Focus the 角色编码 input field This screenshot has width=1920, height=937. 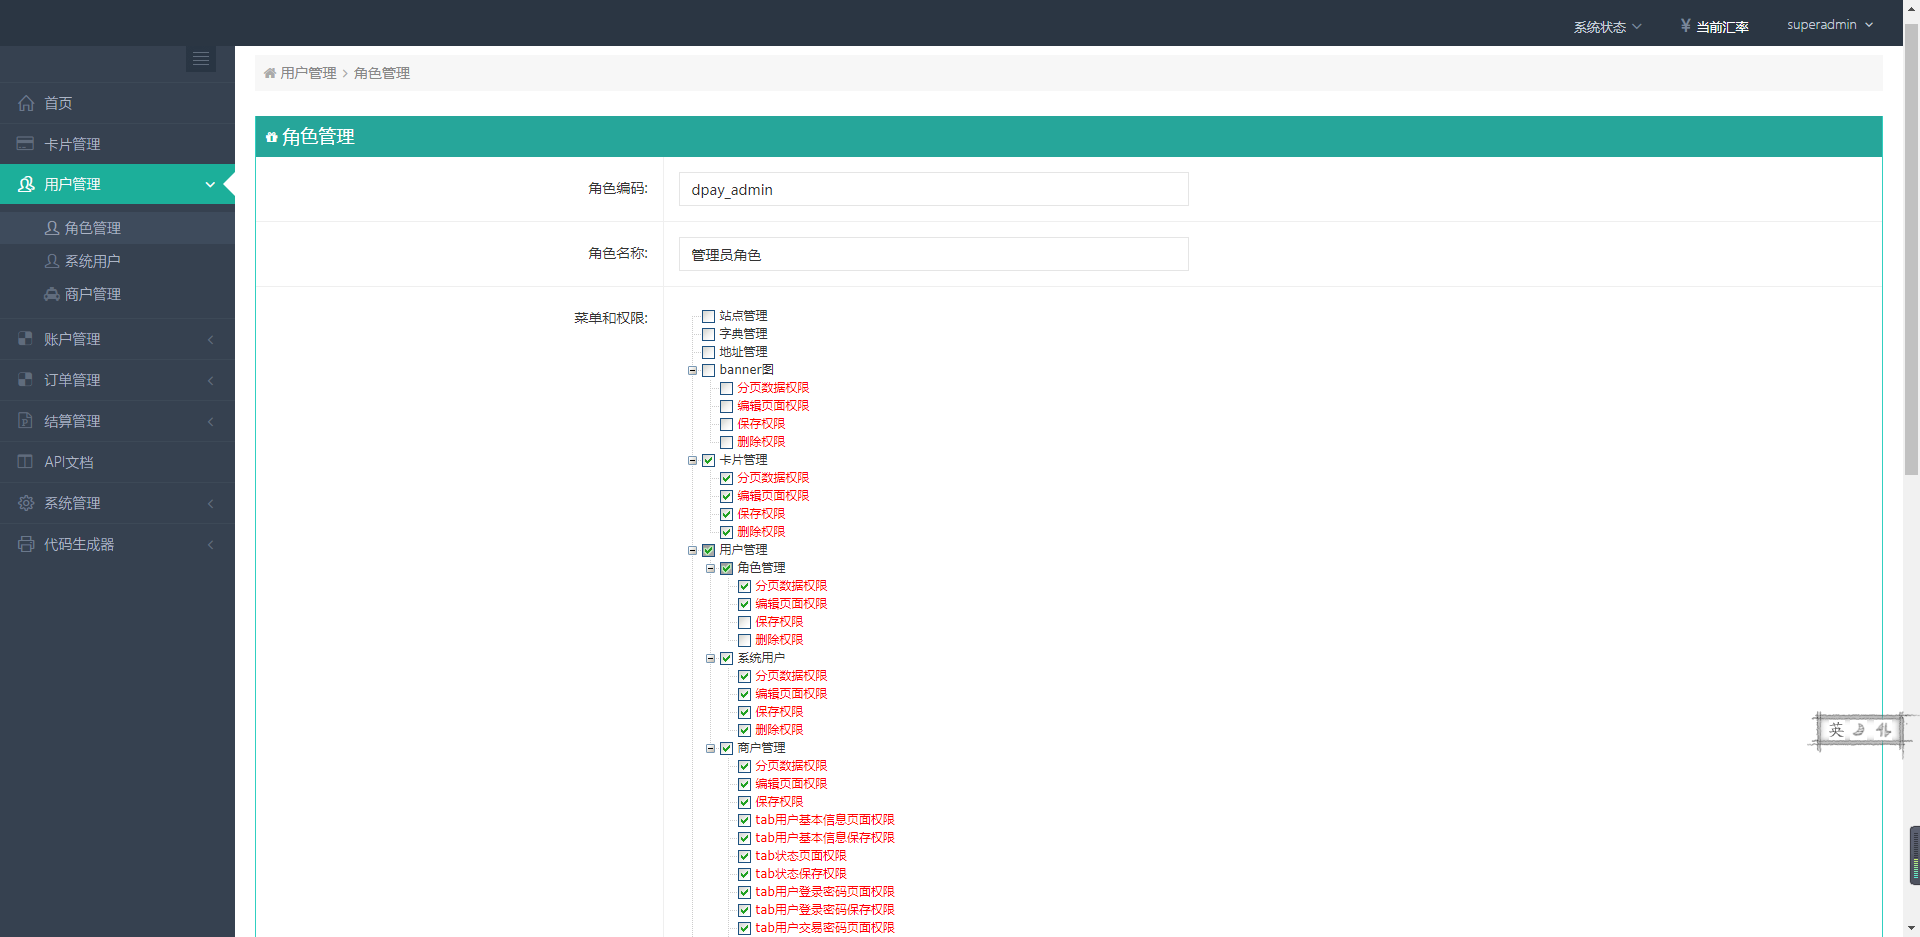point(934,189)
